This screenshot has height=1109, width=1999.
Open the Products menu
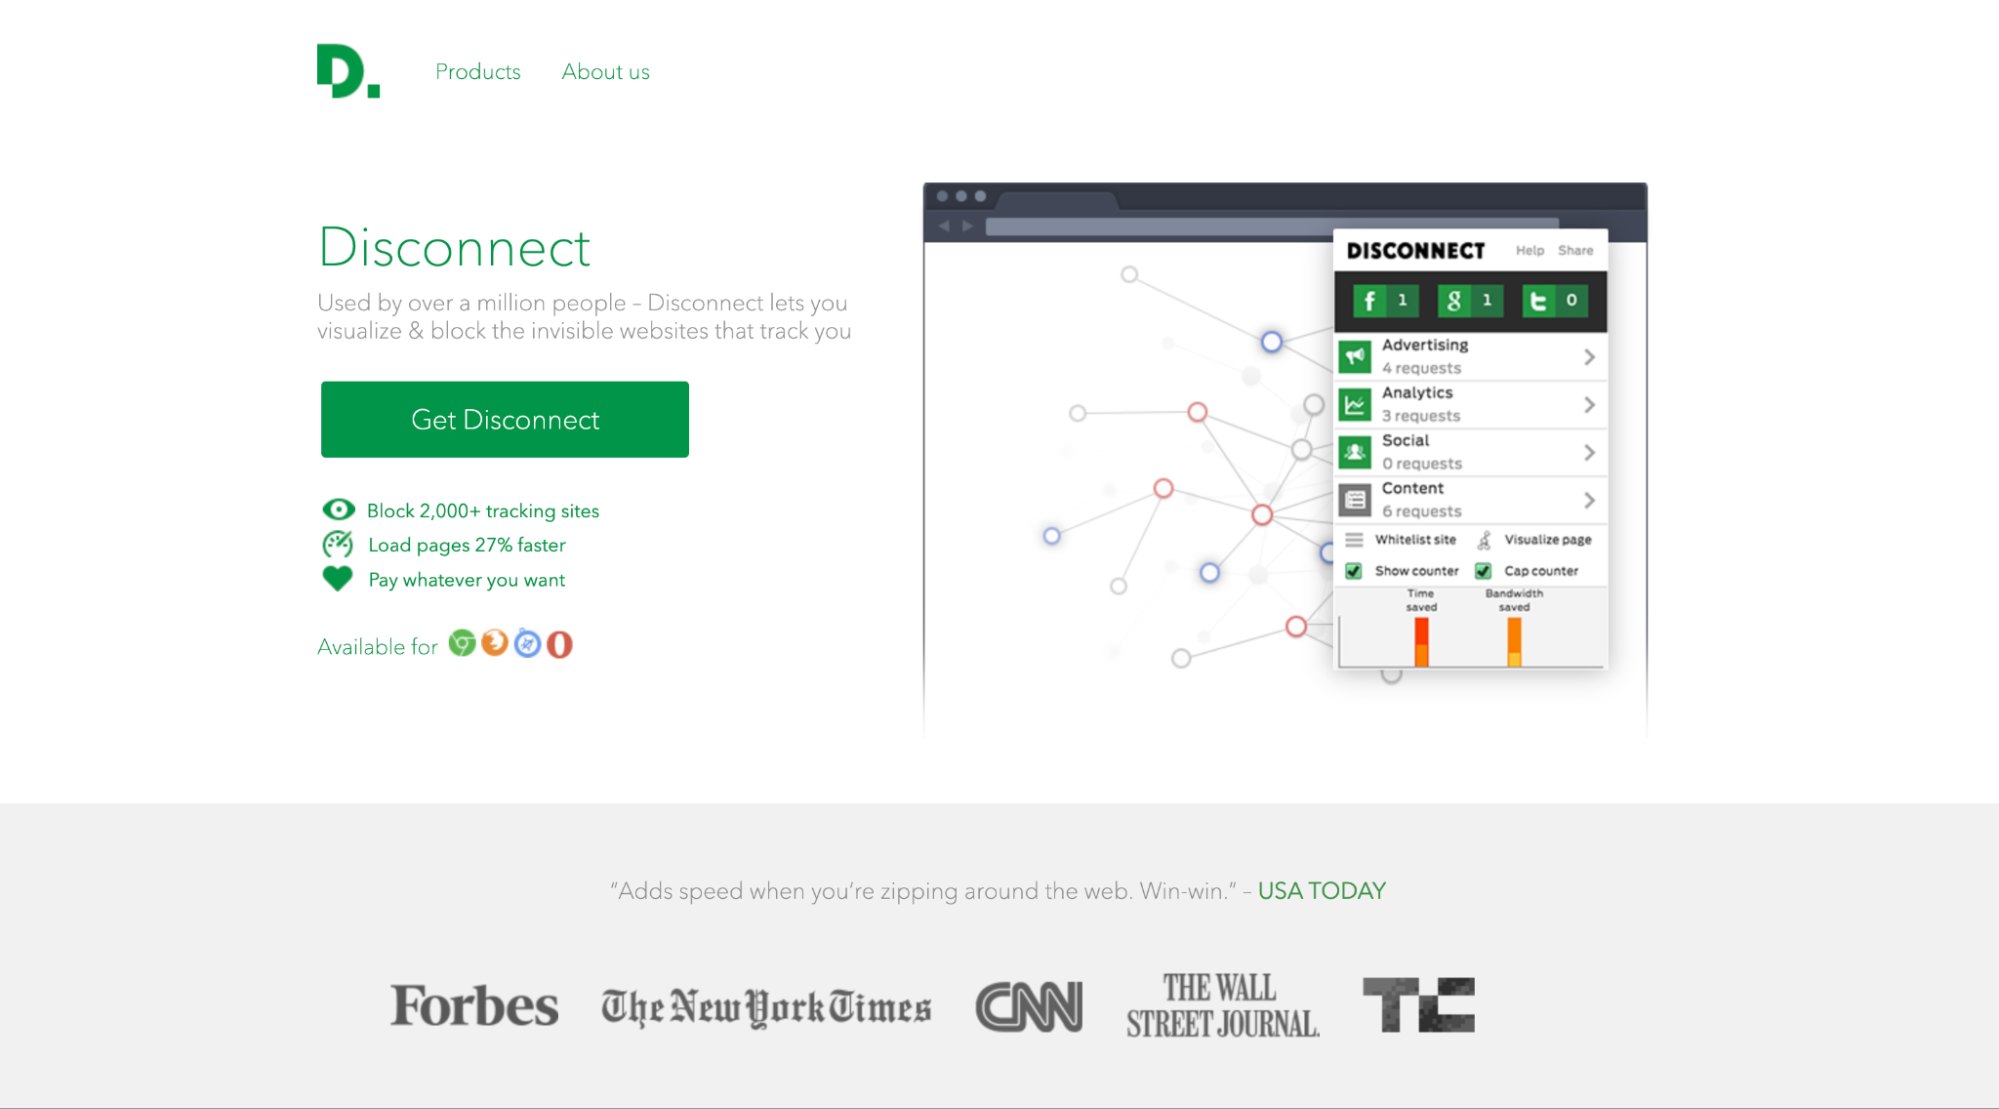[478, 71]
